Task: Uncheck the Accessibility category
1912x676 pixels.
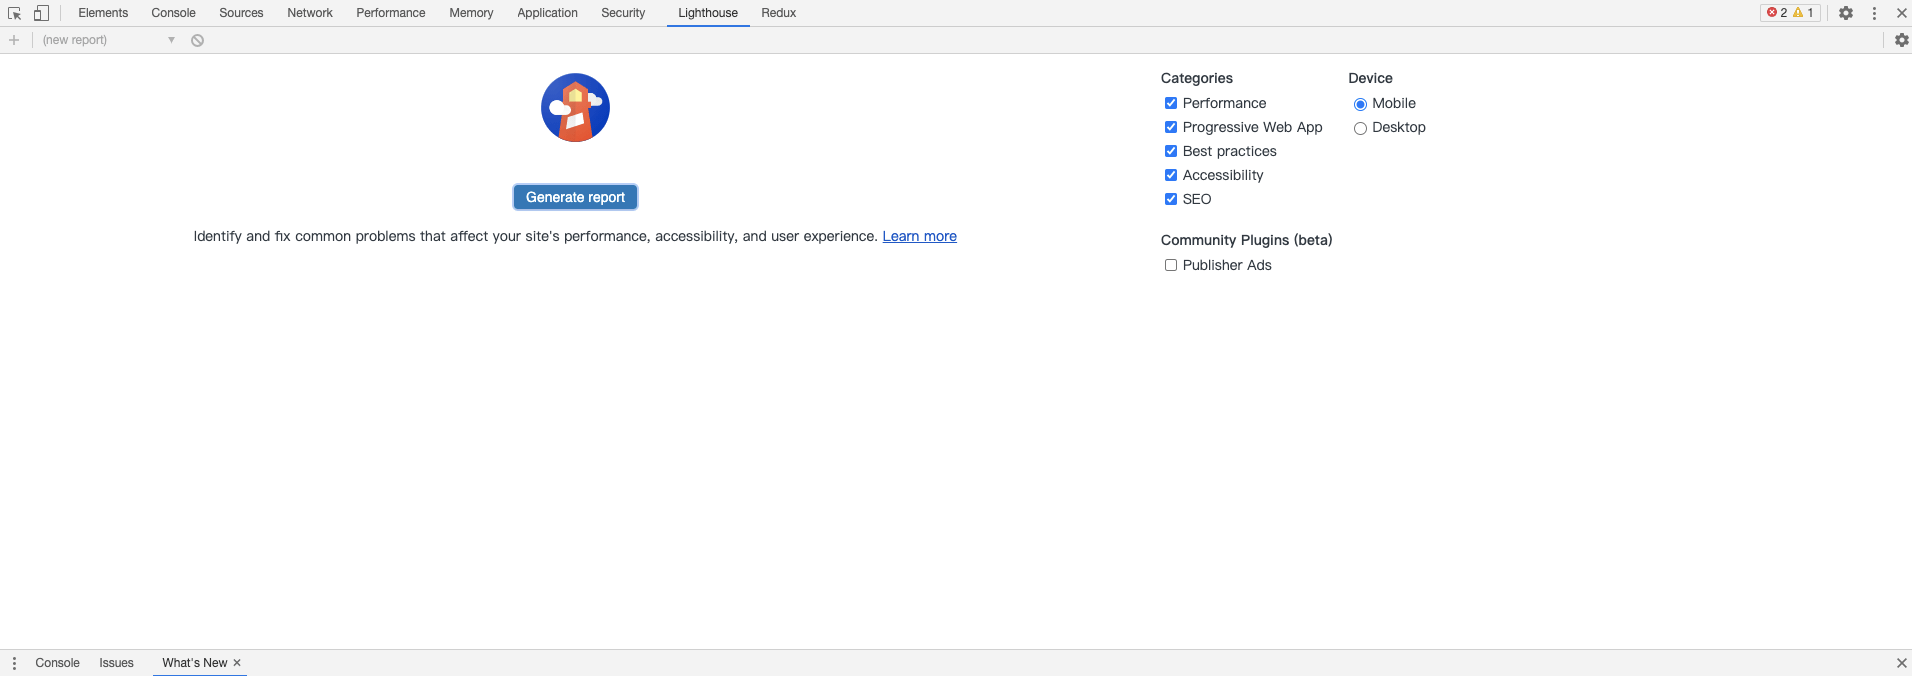Action: [x=1171, y=175]
